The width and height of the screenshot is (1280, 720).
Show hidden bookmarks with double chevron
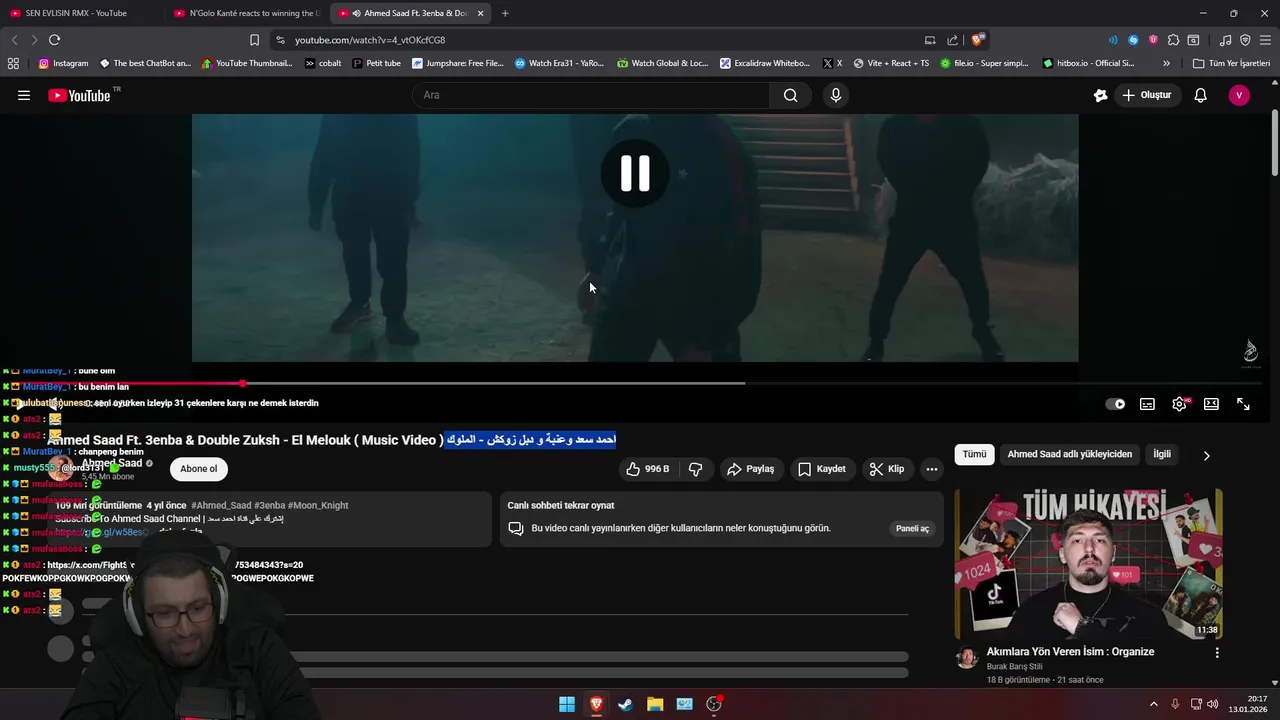(1166, 63)
